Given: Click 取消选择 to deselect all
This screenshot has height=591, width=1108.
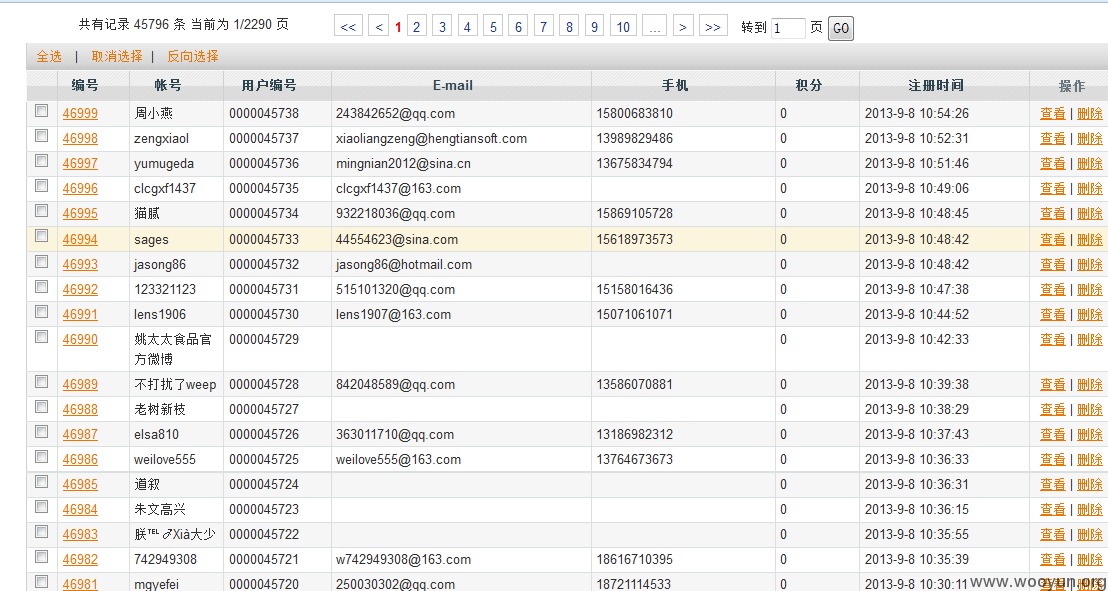Looking at the screenshot, I should pyautogui.click(x=117, y=57).
